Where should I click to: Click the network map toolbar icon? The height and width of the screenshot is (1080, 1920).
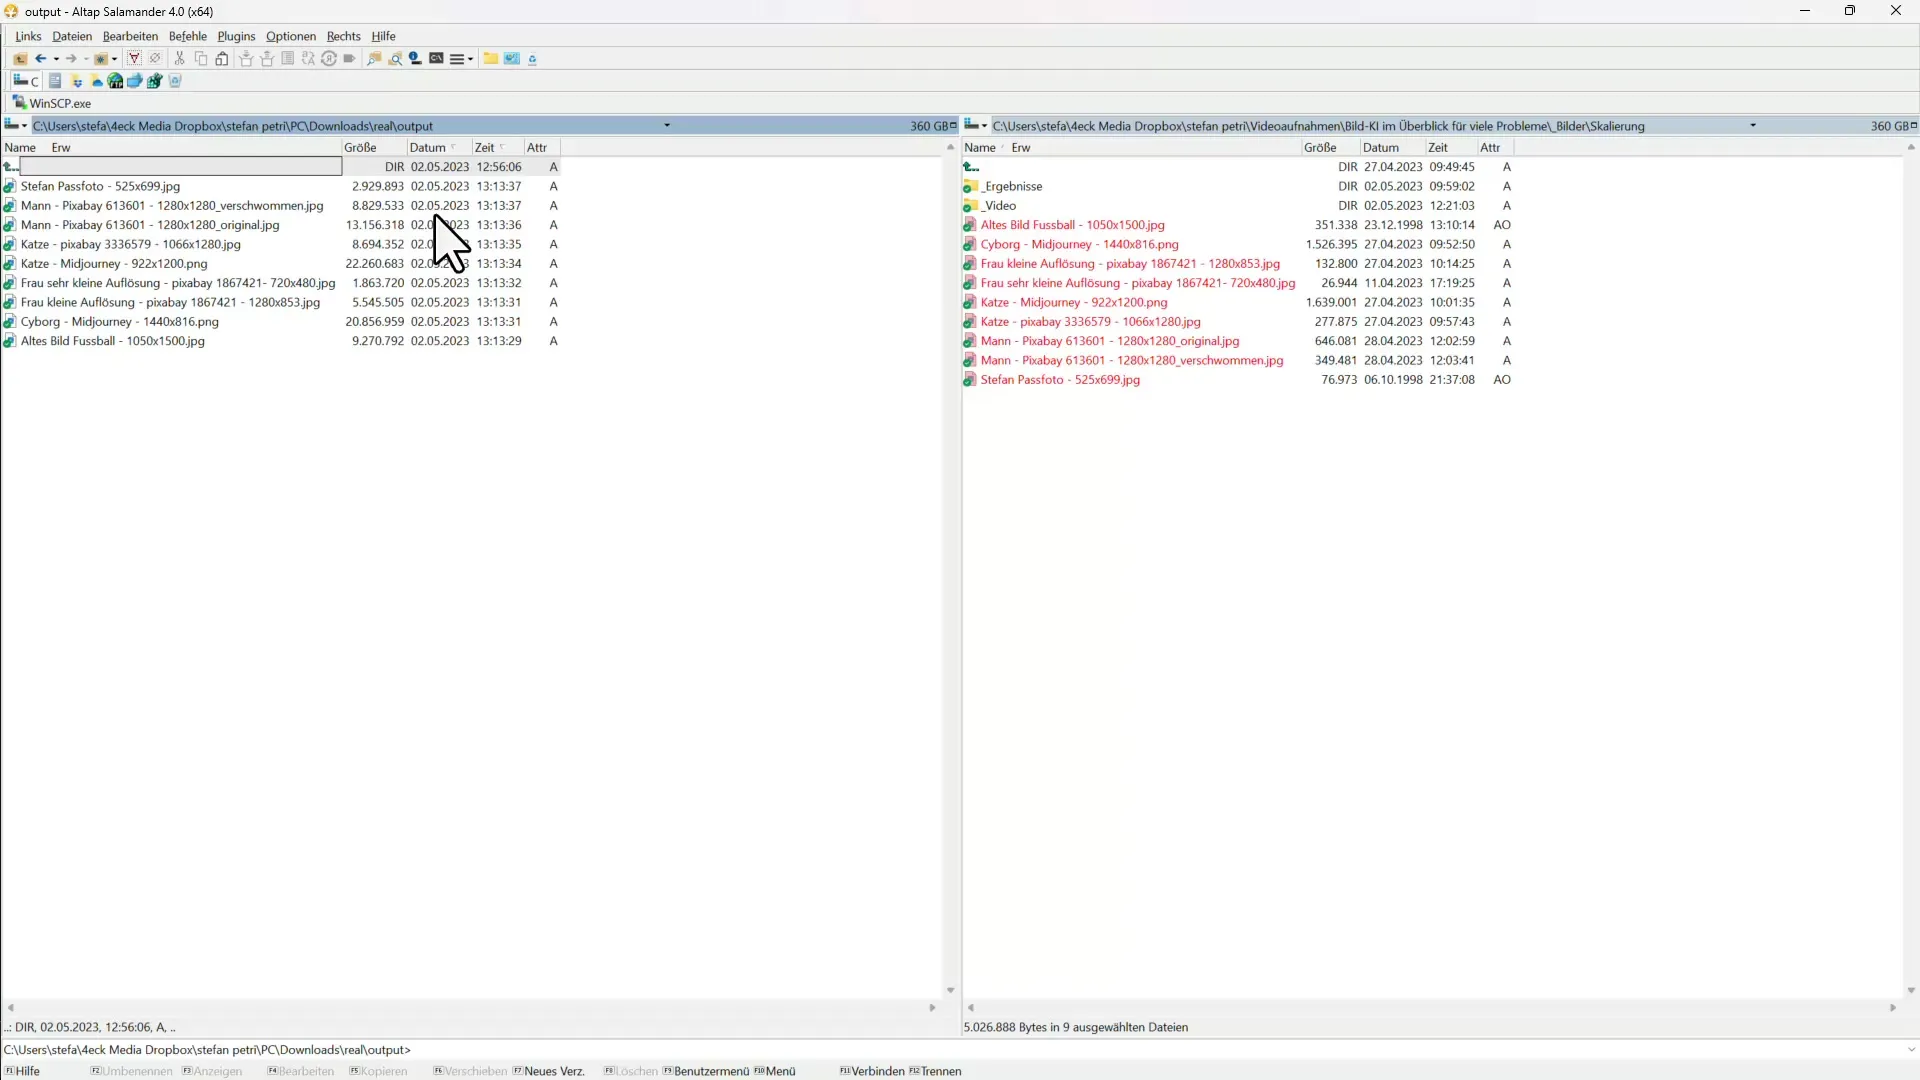(512, 59)
